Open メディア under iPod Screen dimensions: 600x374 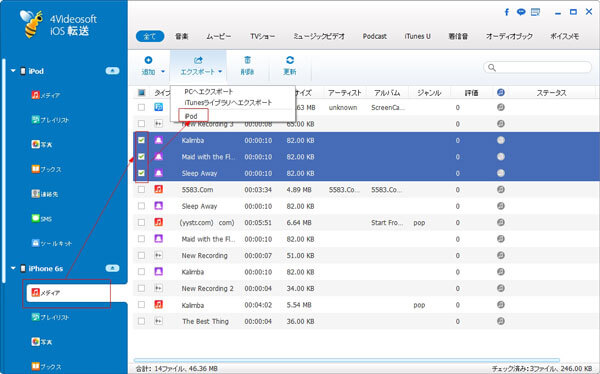[46, 95]
